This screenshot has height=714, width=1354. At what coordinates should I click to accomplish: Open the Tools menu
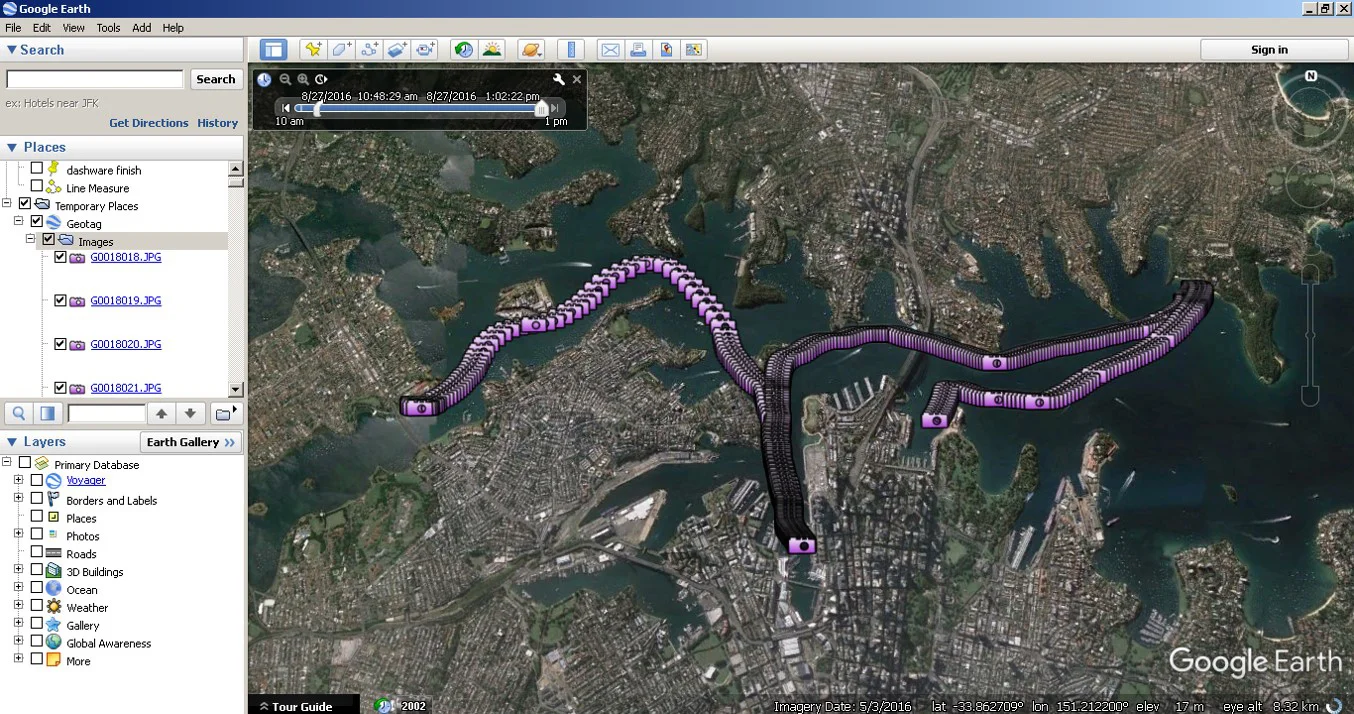(x=108, y=28)
